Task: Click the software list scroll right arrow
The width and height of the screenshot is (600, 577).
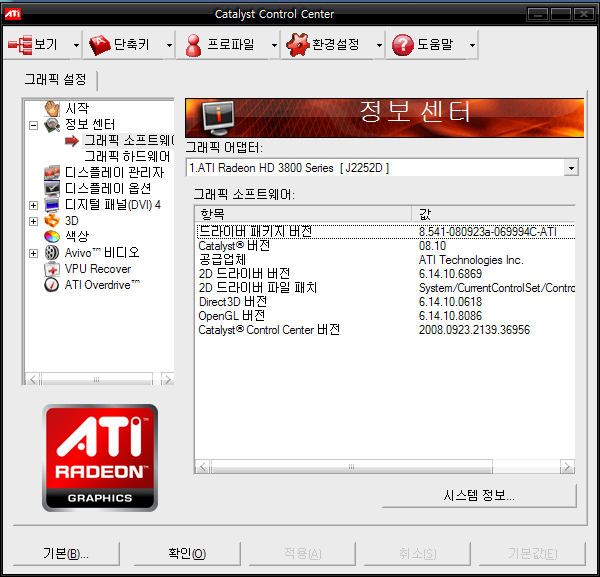Action: coord(567,467)
